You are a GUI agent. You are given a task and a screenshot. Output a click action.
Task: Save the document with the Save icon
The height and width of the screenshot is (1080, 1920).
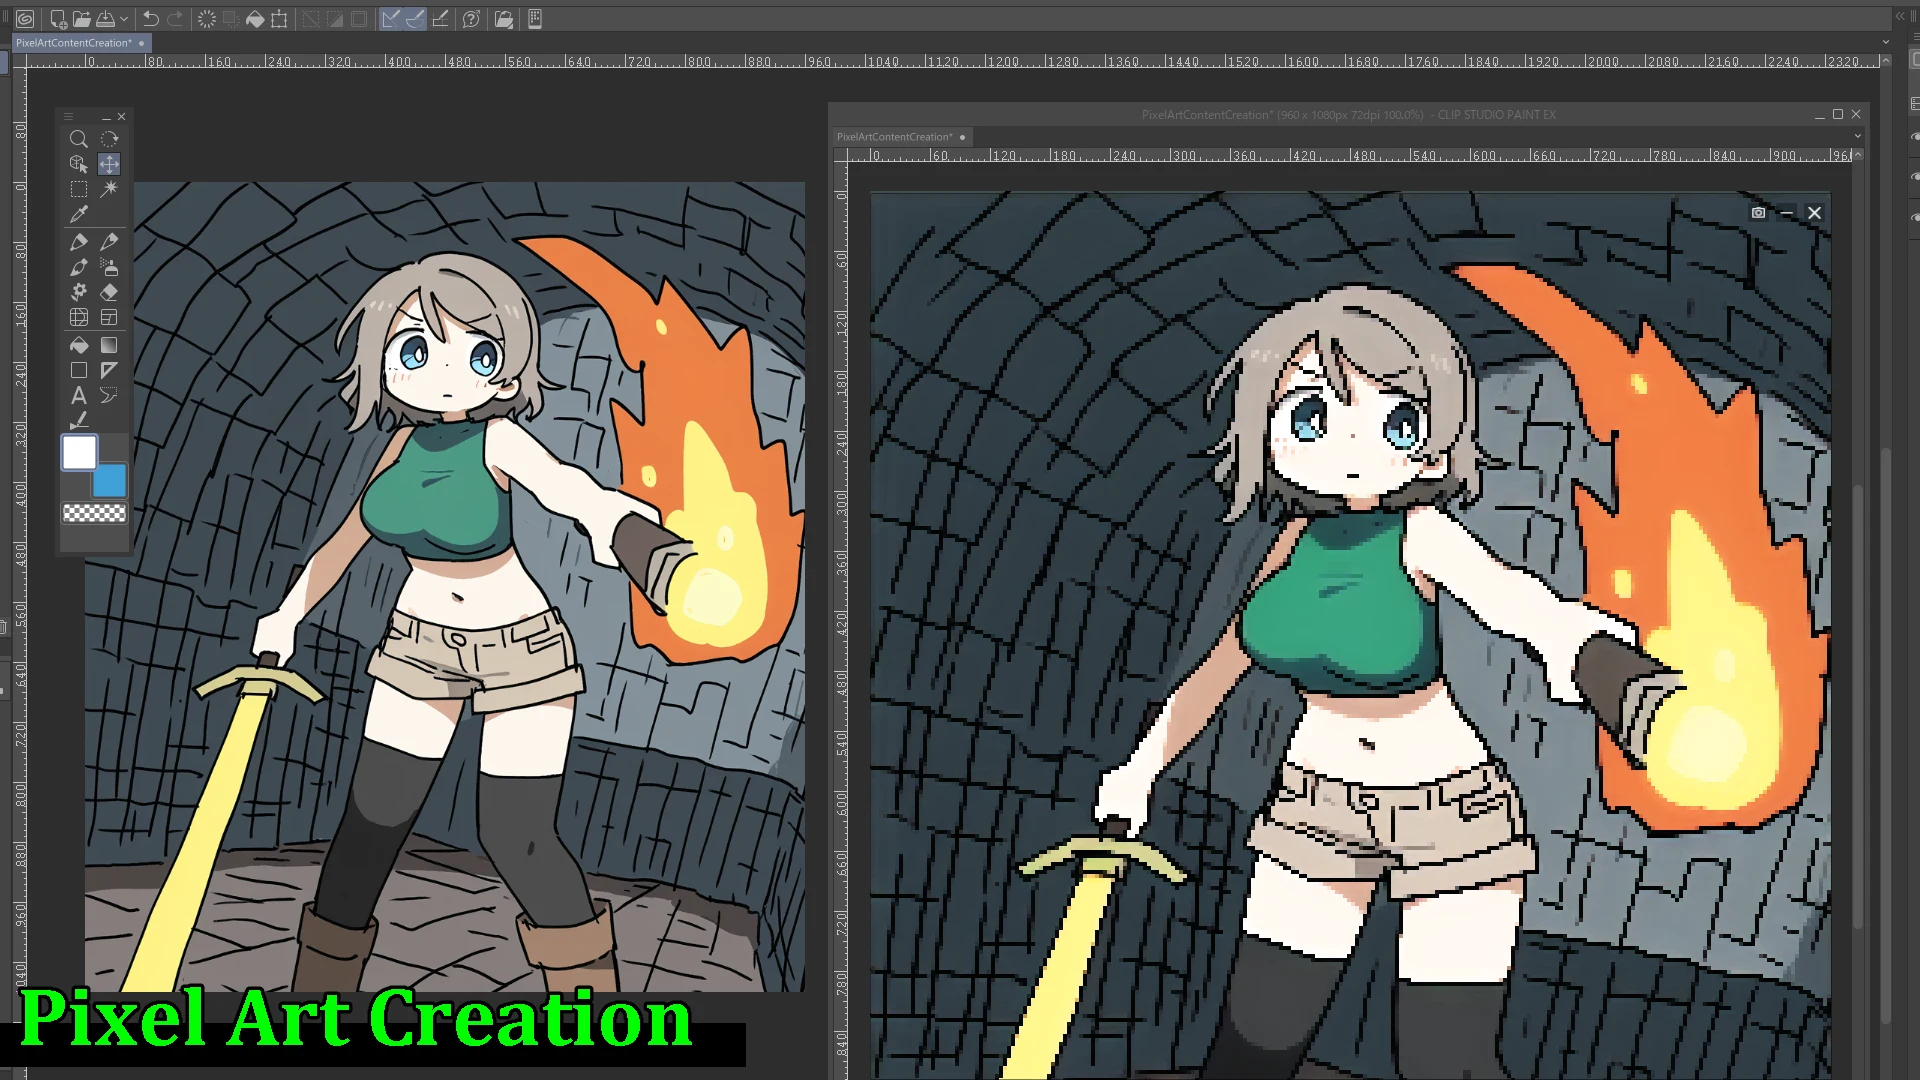(105, 19)
